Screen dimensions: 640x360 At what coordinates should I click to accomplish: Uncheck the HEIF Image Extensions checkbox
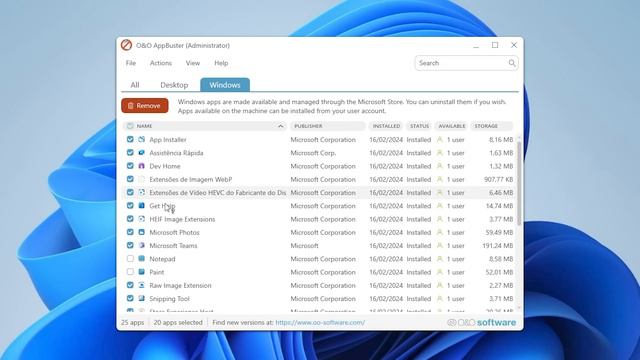tap(130, 219)
